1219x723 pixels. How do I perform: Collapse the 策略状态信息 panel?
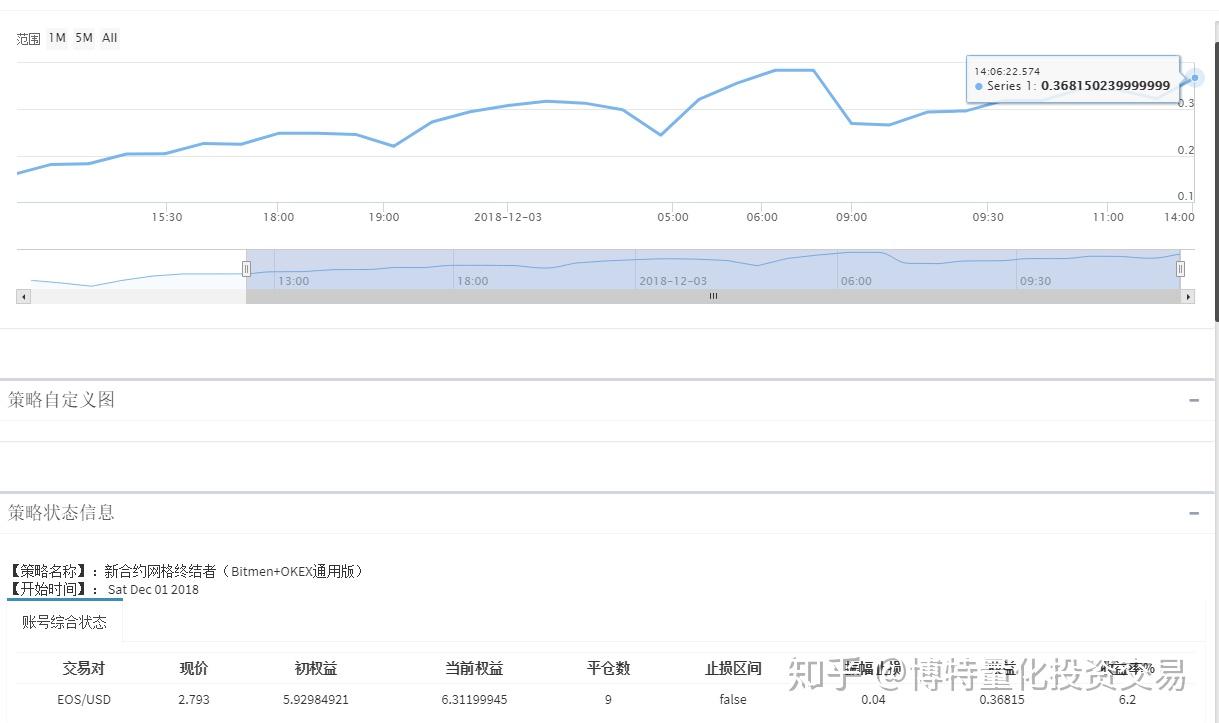pyautogui.click(x=1193, y=511)
